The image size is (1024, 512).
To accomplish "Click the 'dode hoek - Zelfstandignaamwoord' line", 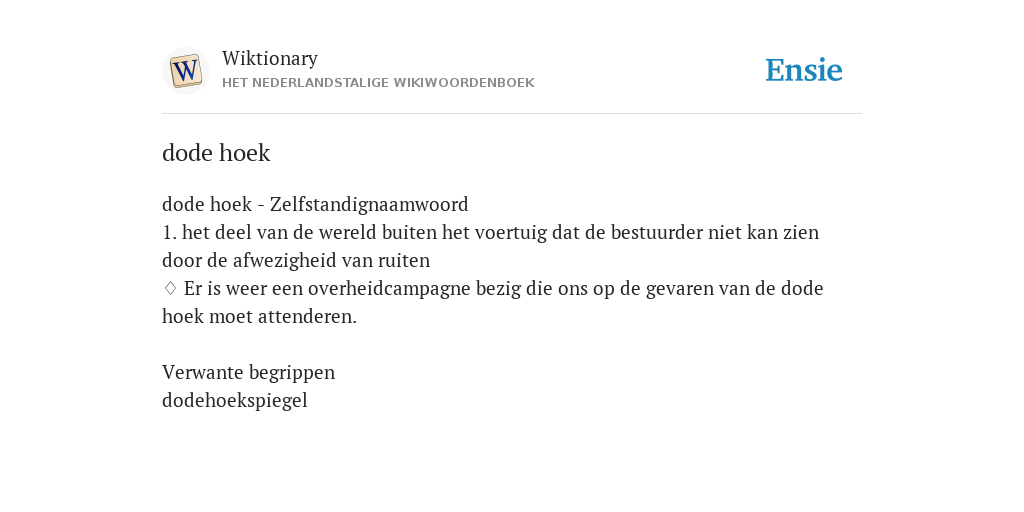I will (x=315, y=204).
